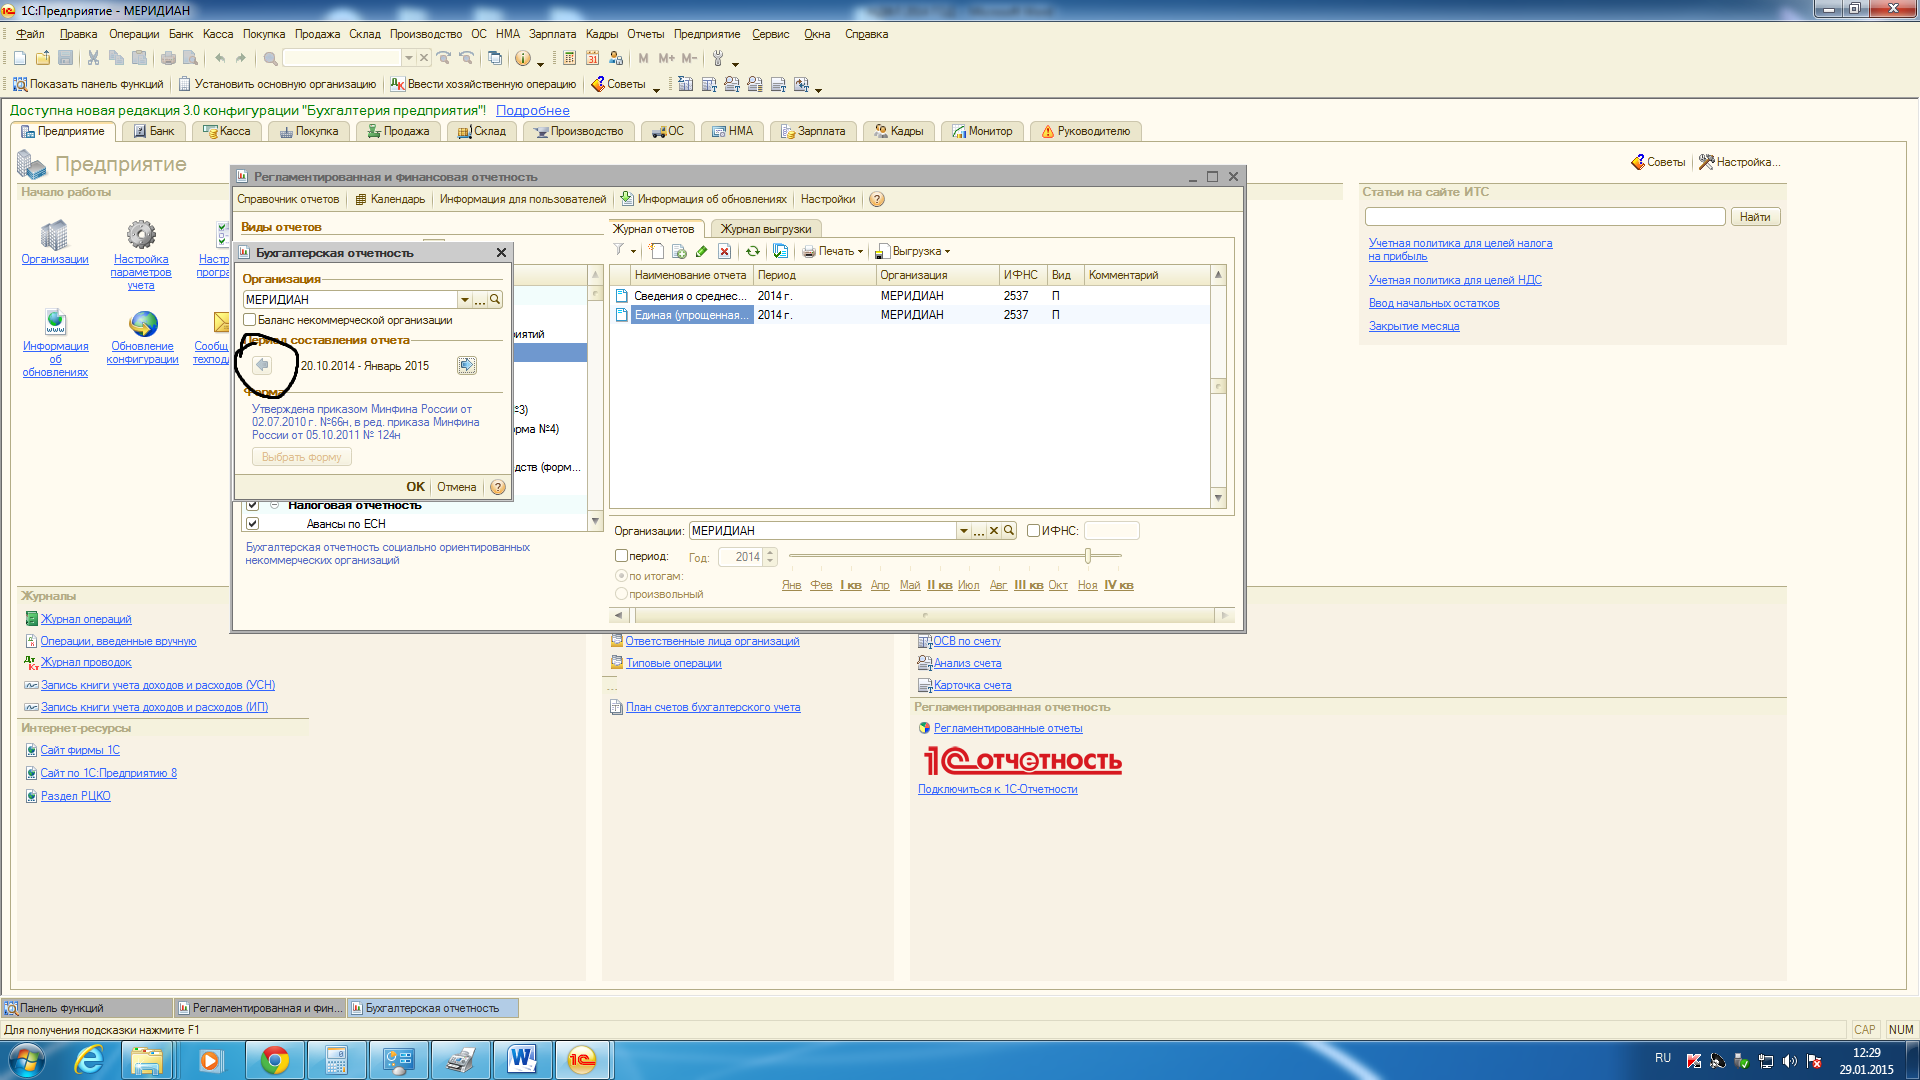This screenshot has height=1080, width=1920.
Task: Click the new report icon in journal toolbar
Action: [656, 251]
